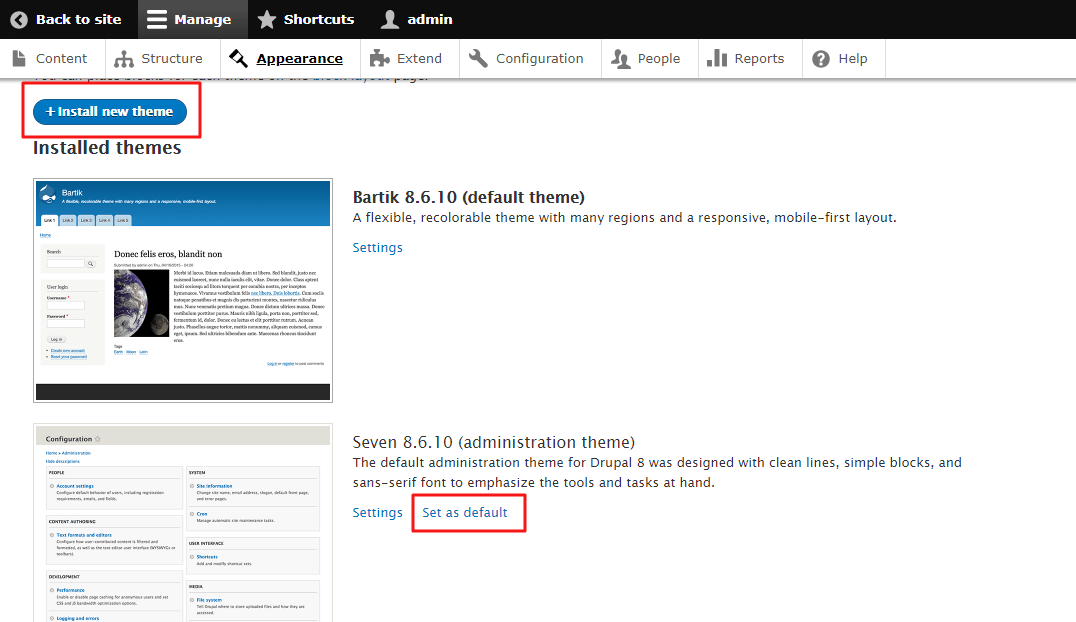This screenshot has height=622, width=1076.
Task: Open Settings for the Bartik theme
Action: point(377,247)
